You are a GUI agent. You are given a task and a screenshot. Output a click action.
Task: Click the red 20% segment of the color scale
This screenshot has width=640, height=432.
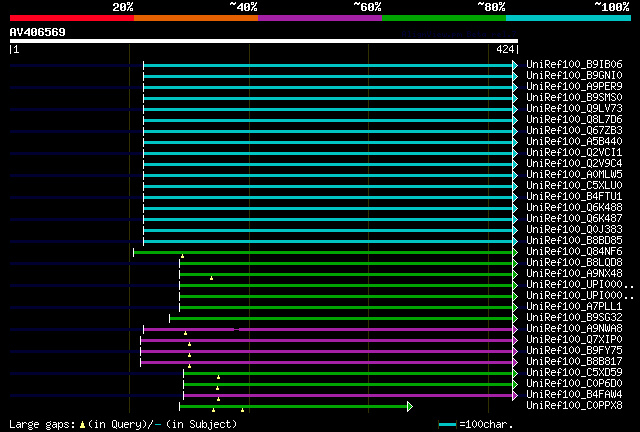[x=72, y=18]
